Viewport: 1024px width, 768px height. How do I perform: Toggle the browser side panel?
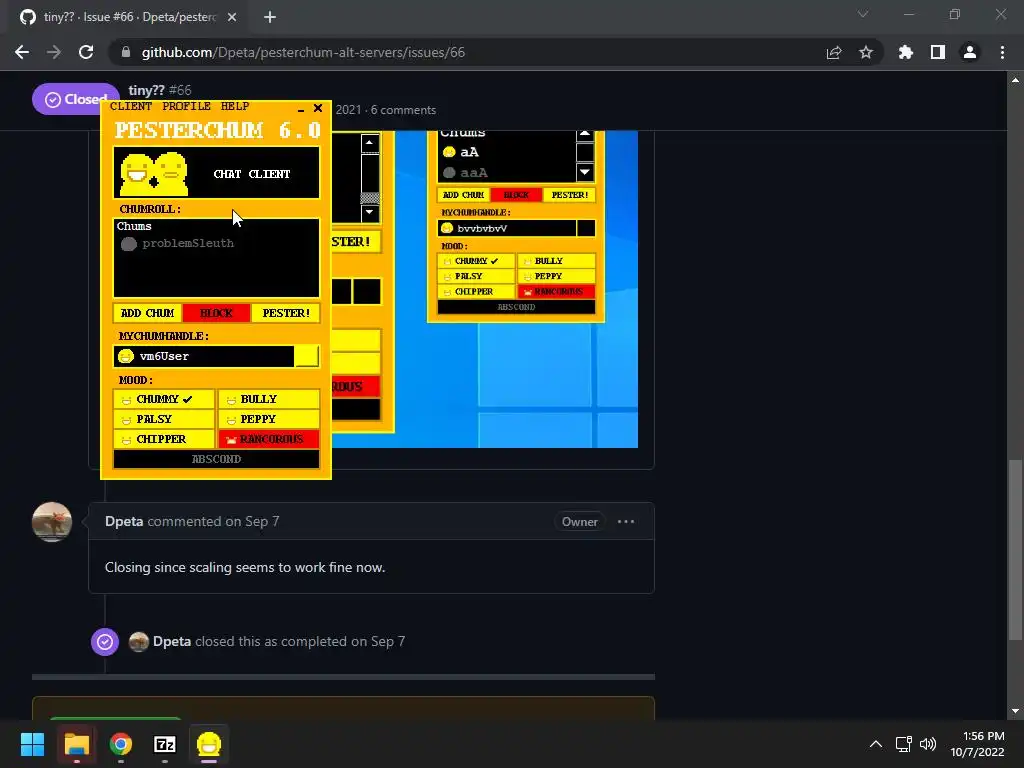938,52
